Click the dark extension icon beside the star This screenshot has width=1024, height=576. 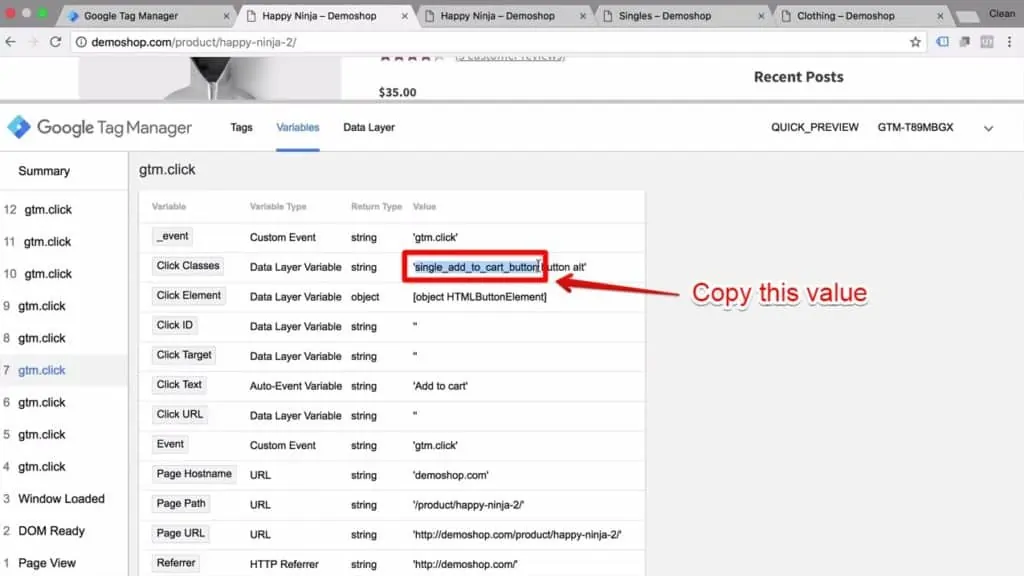click(964, 42)
